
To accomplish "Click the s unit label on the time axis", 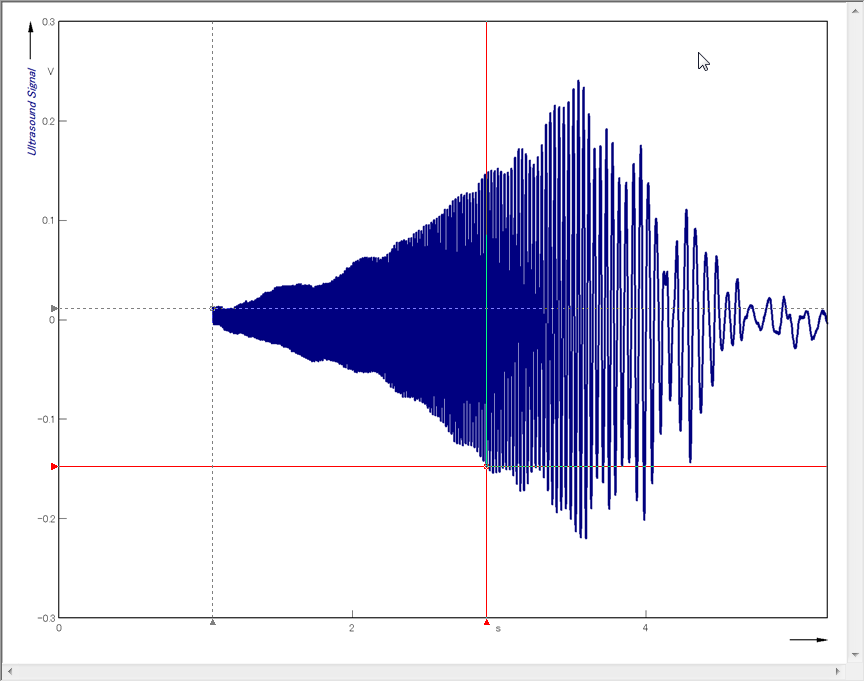I will coord(498,628).
